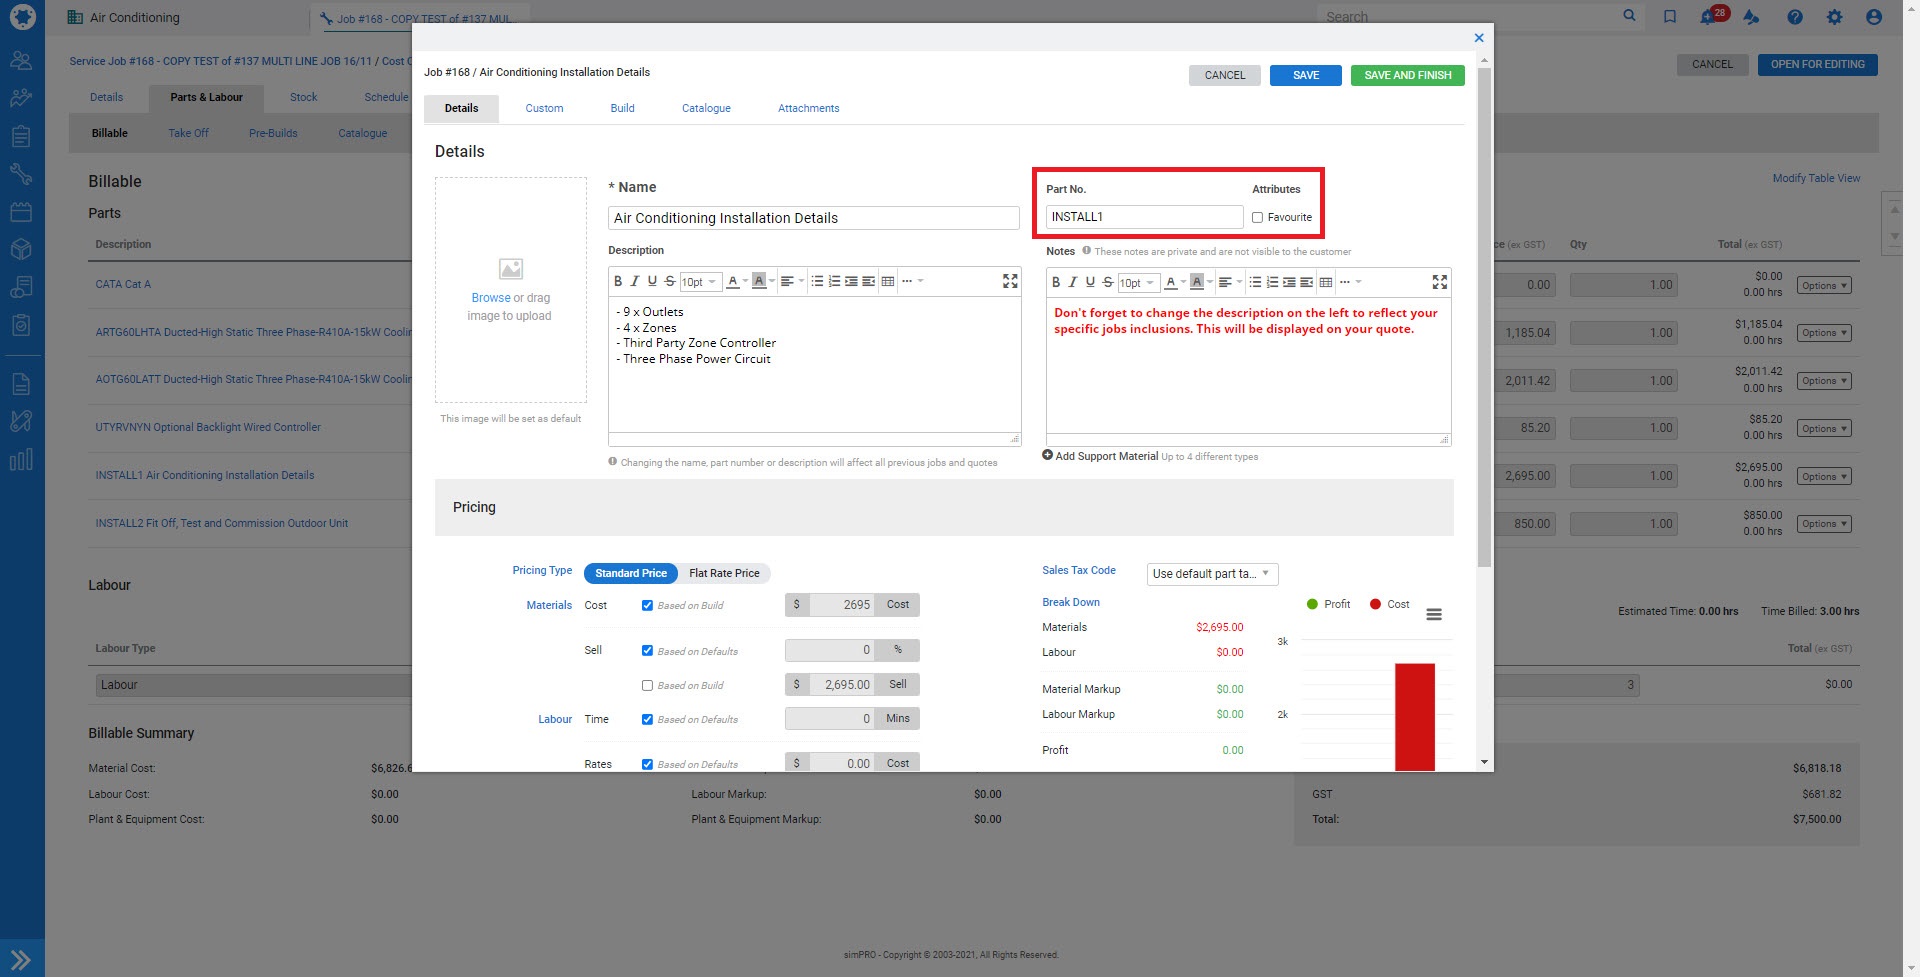Click the green Profit legend dot

1312,604
